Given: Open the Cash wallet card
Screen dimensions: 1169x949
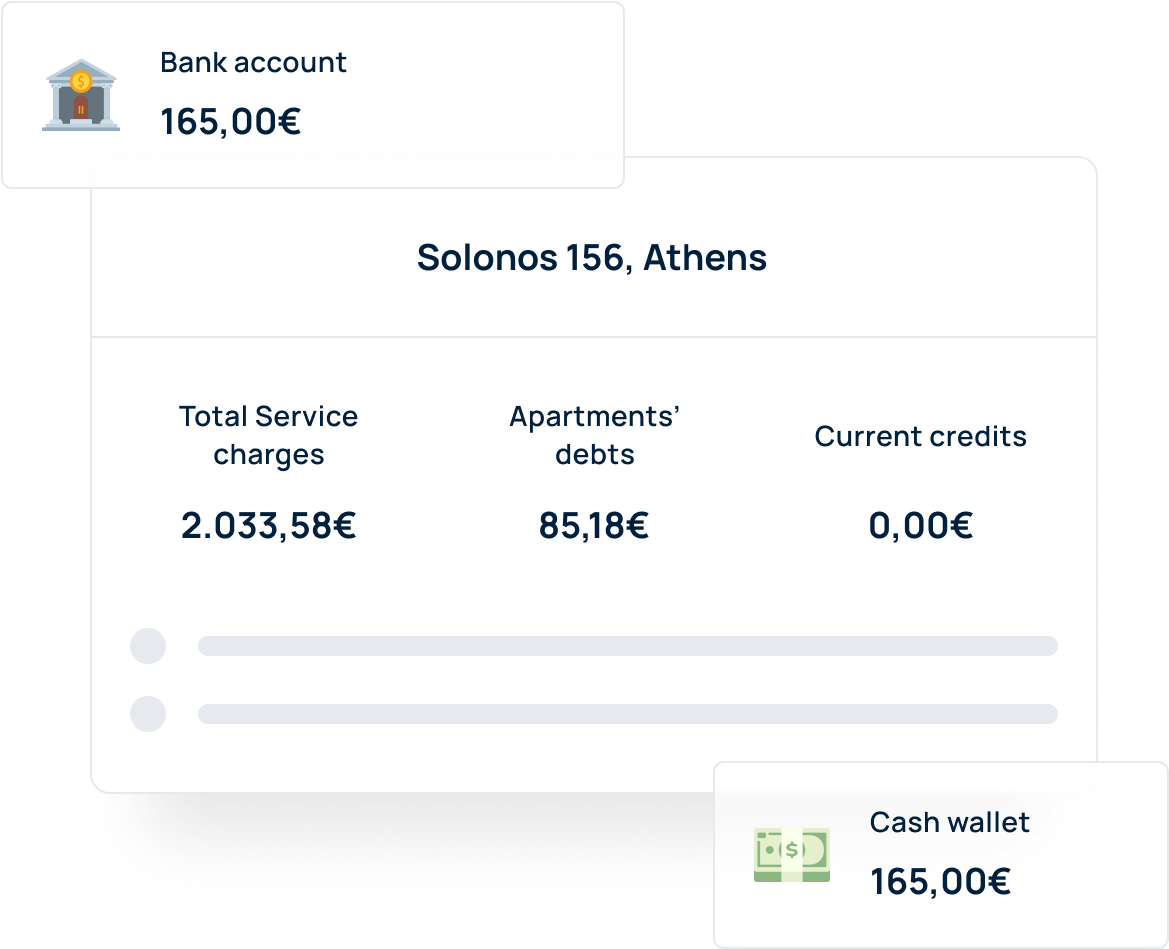Looking at the screenshot, I should (x=941, y=854).
